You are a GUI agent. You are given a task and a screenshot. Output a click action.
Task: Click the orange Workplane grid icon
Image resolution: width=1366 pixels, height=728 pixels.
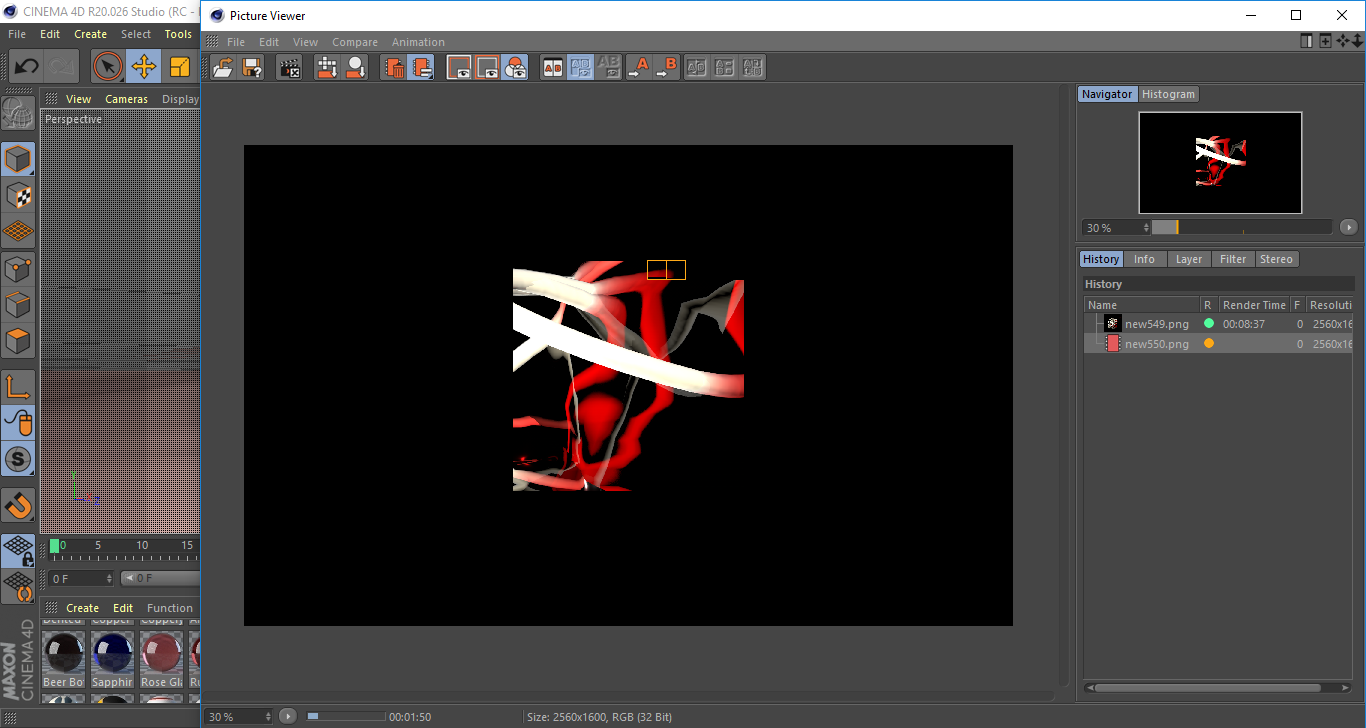tap(17, 231)
